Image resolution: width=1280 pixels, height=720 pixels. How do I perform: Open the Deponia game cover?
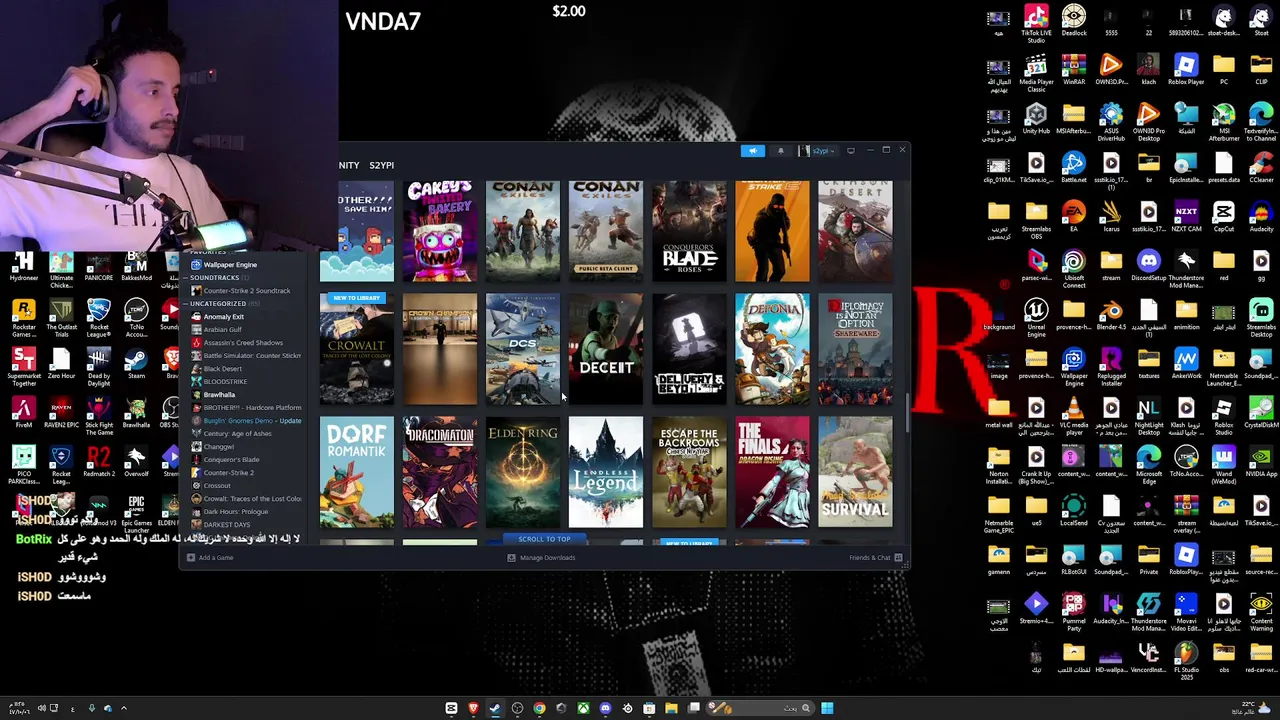[772, 349]
